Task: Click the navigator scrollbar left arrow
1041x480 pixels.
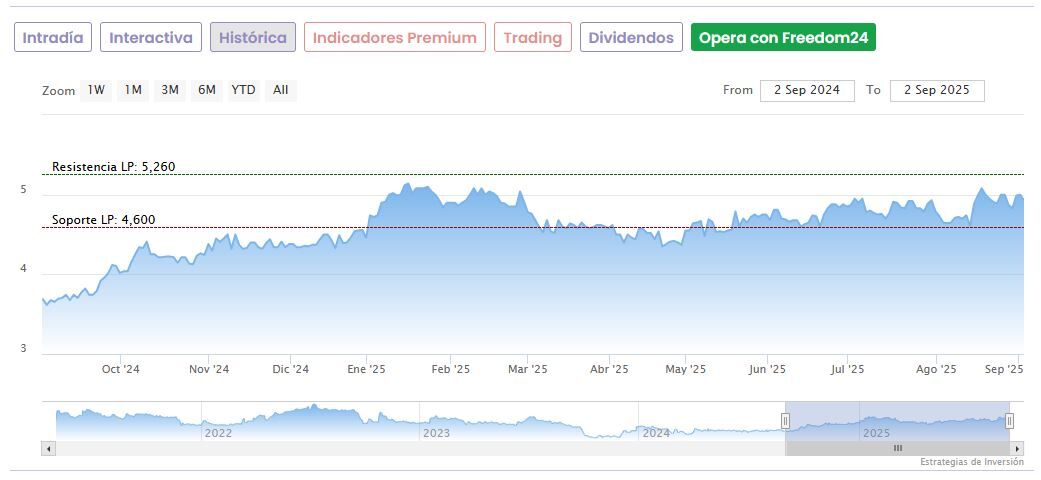Action: [48, 448]
